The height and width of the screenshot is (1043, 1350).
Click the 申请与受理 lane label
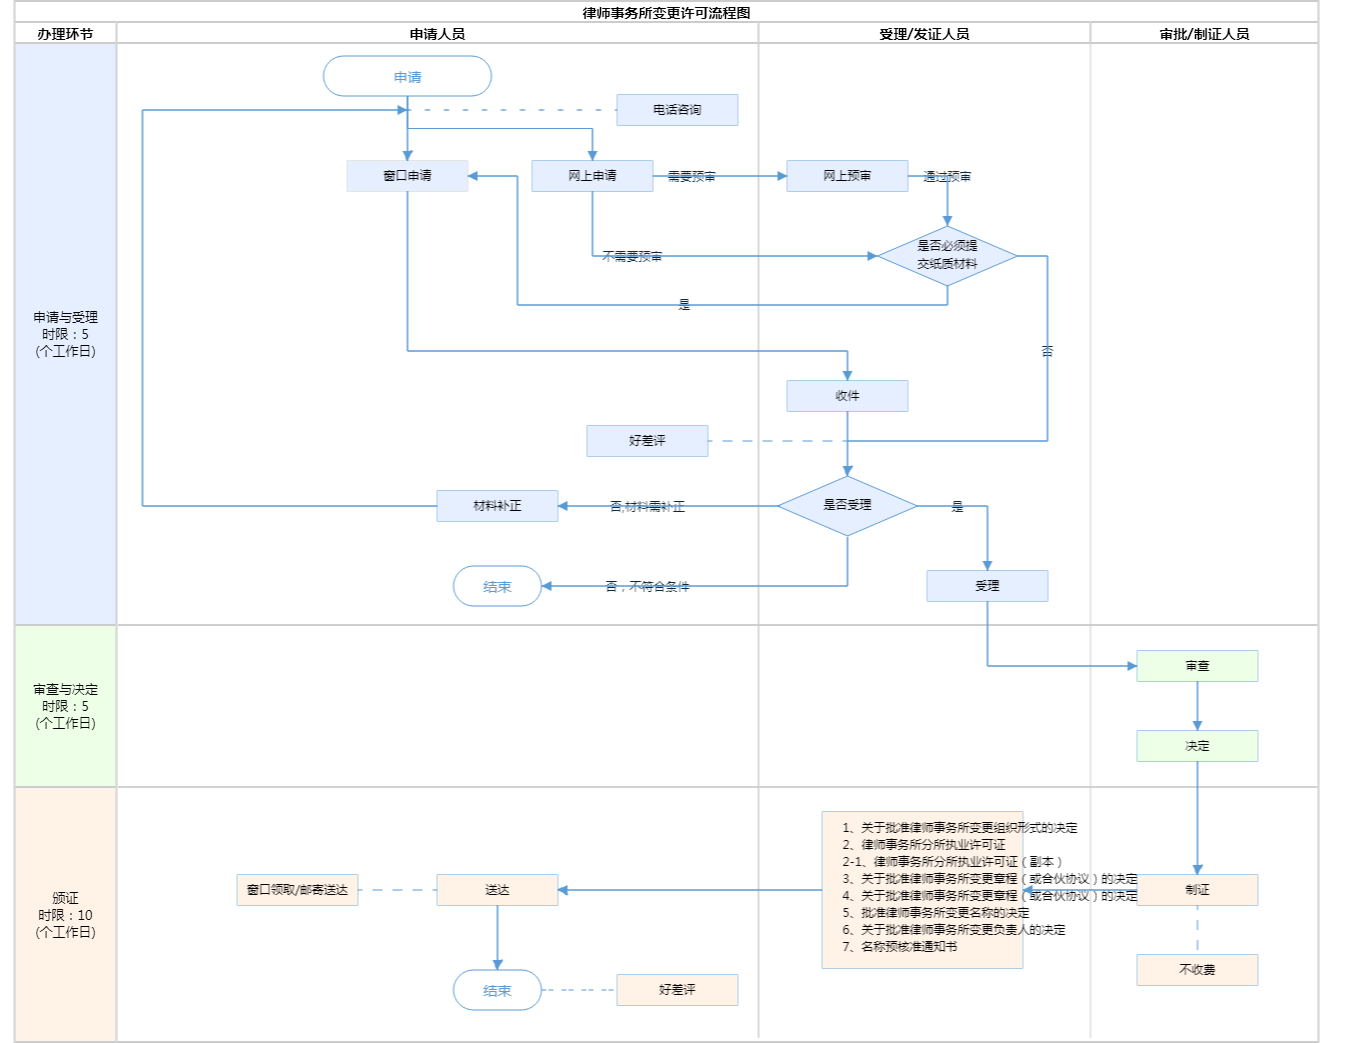(x=65, y=334)
